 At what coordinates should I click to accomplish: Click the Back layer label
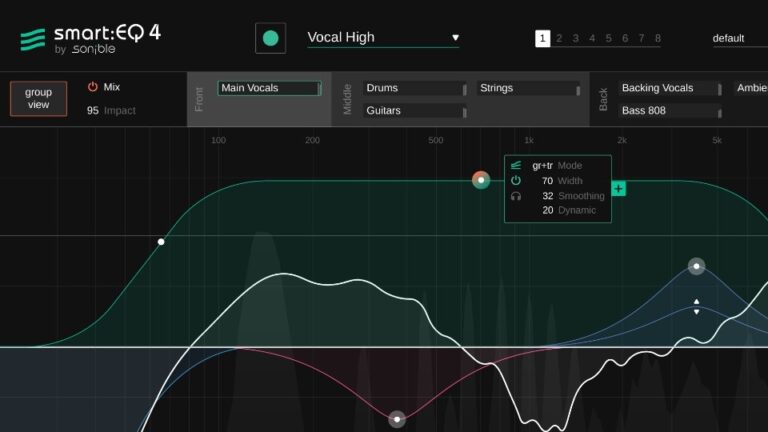603,99
